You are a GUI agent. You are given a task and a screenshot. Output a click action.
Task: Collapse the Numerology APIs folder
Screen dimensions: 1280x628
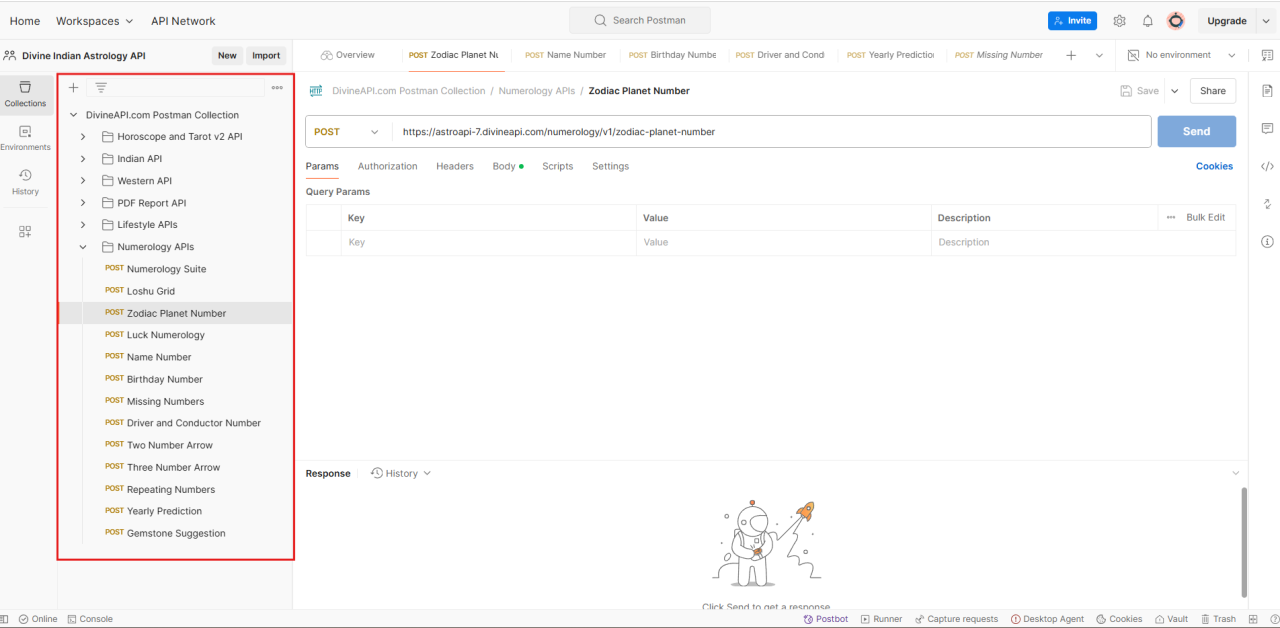(83, 247)
